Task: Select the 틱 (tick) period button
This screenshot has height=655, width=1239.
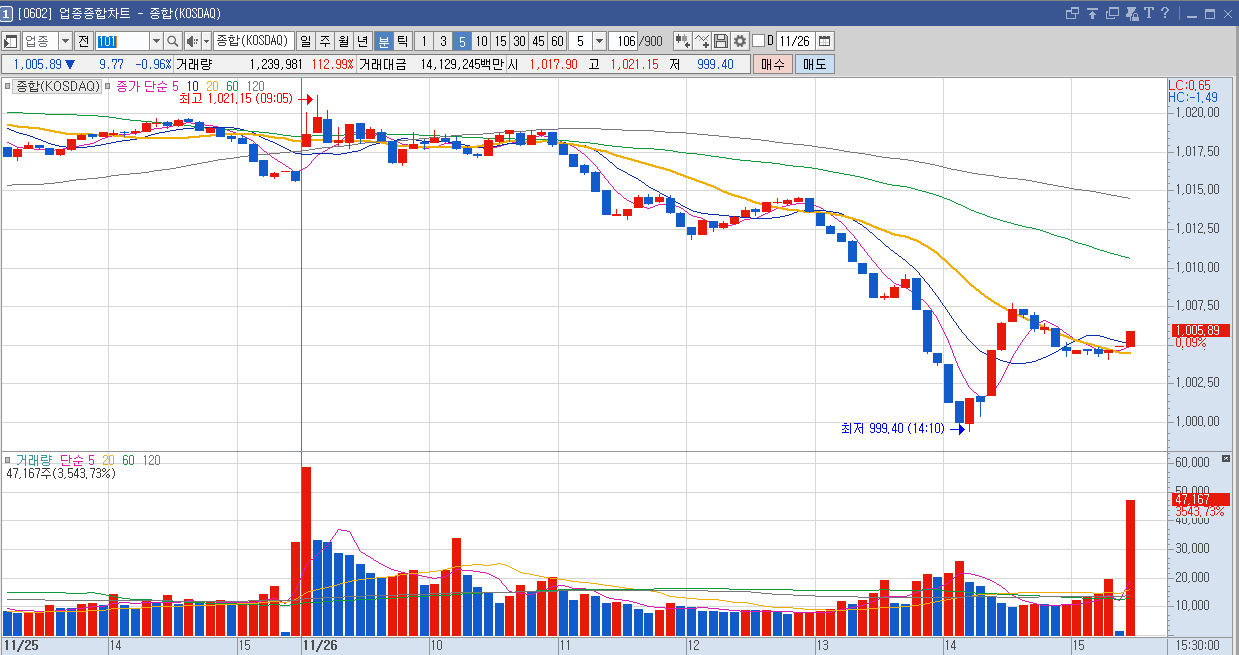Action: coord(402,41)
